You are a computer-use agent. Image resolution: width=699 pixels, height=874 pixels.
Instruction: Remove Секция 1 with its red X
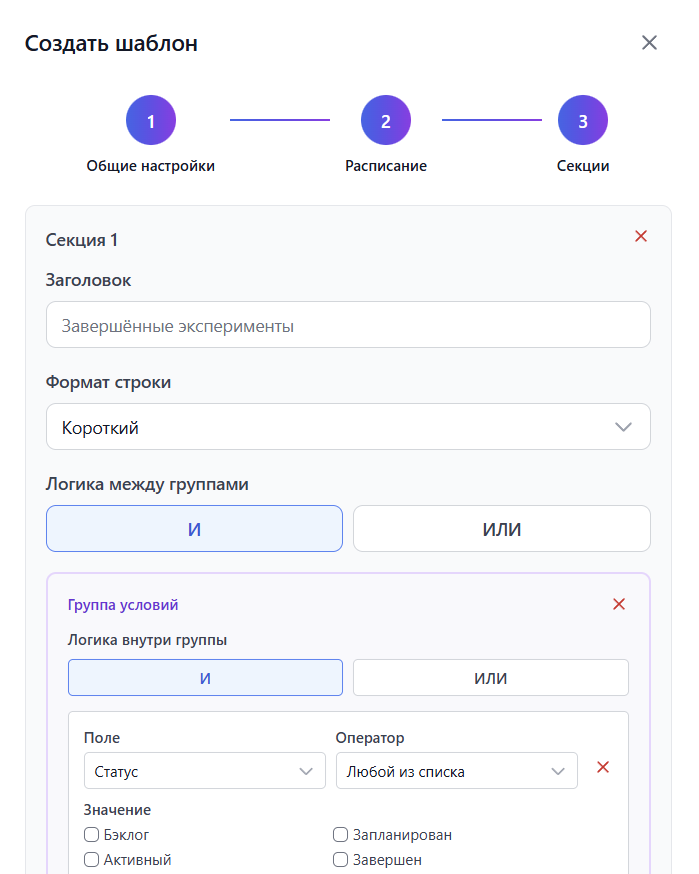641,236
